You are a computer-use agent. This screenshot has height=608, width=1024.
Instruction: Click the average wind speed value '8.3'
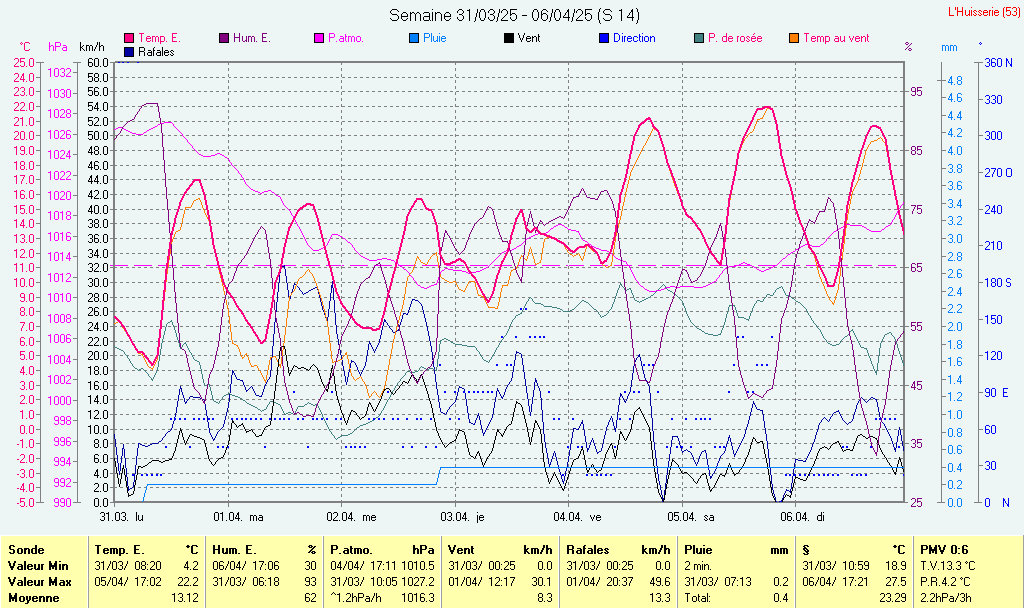click(545, 598)
